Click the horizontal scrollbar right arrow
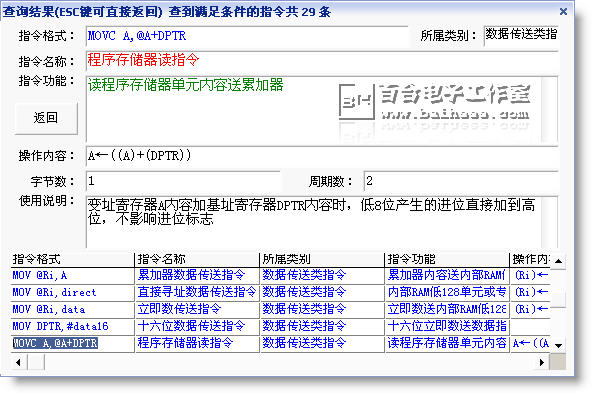The width and height of the screenshot is (591, 393). point(542,362)
